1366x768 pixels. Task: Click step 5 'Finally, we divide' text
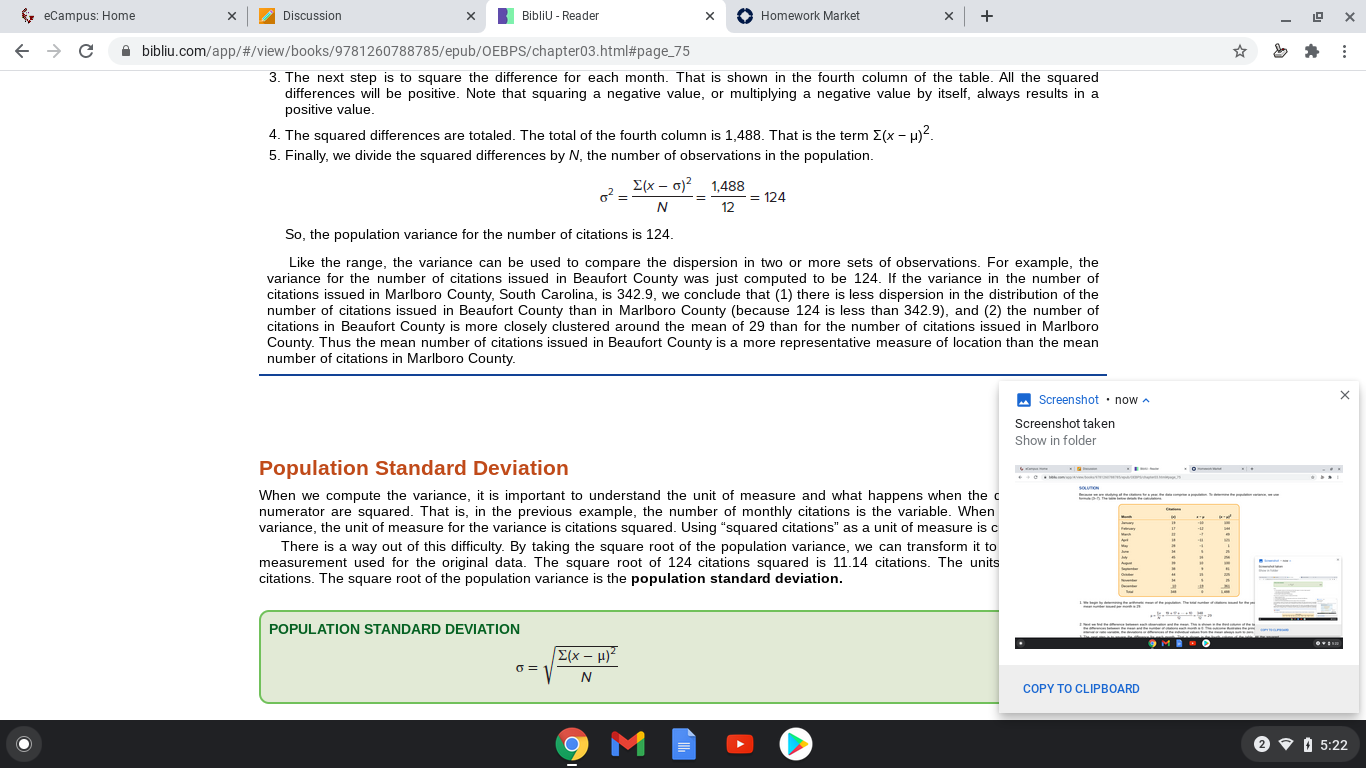click(579, 155)
